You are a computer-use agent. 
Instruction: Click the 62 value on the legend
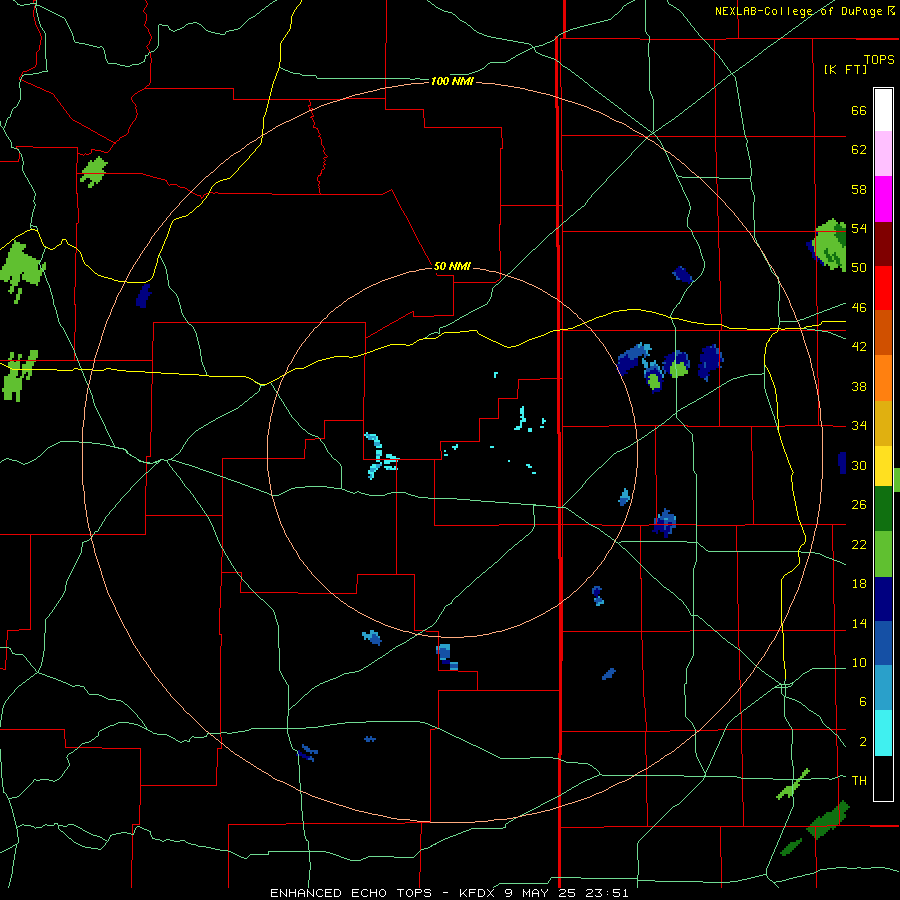(x=859, y=150)
